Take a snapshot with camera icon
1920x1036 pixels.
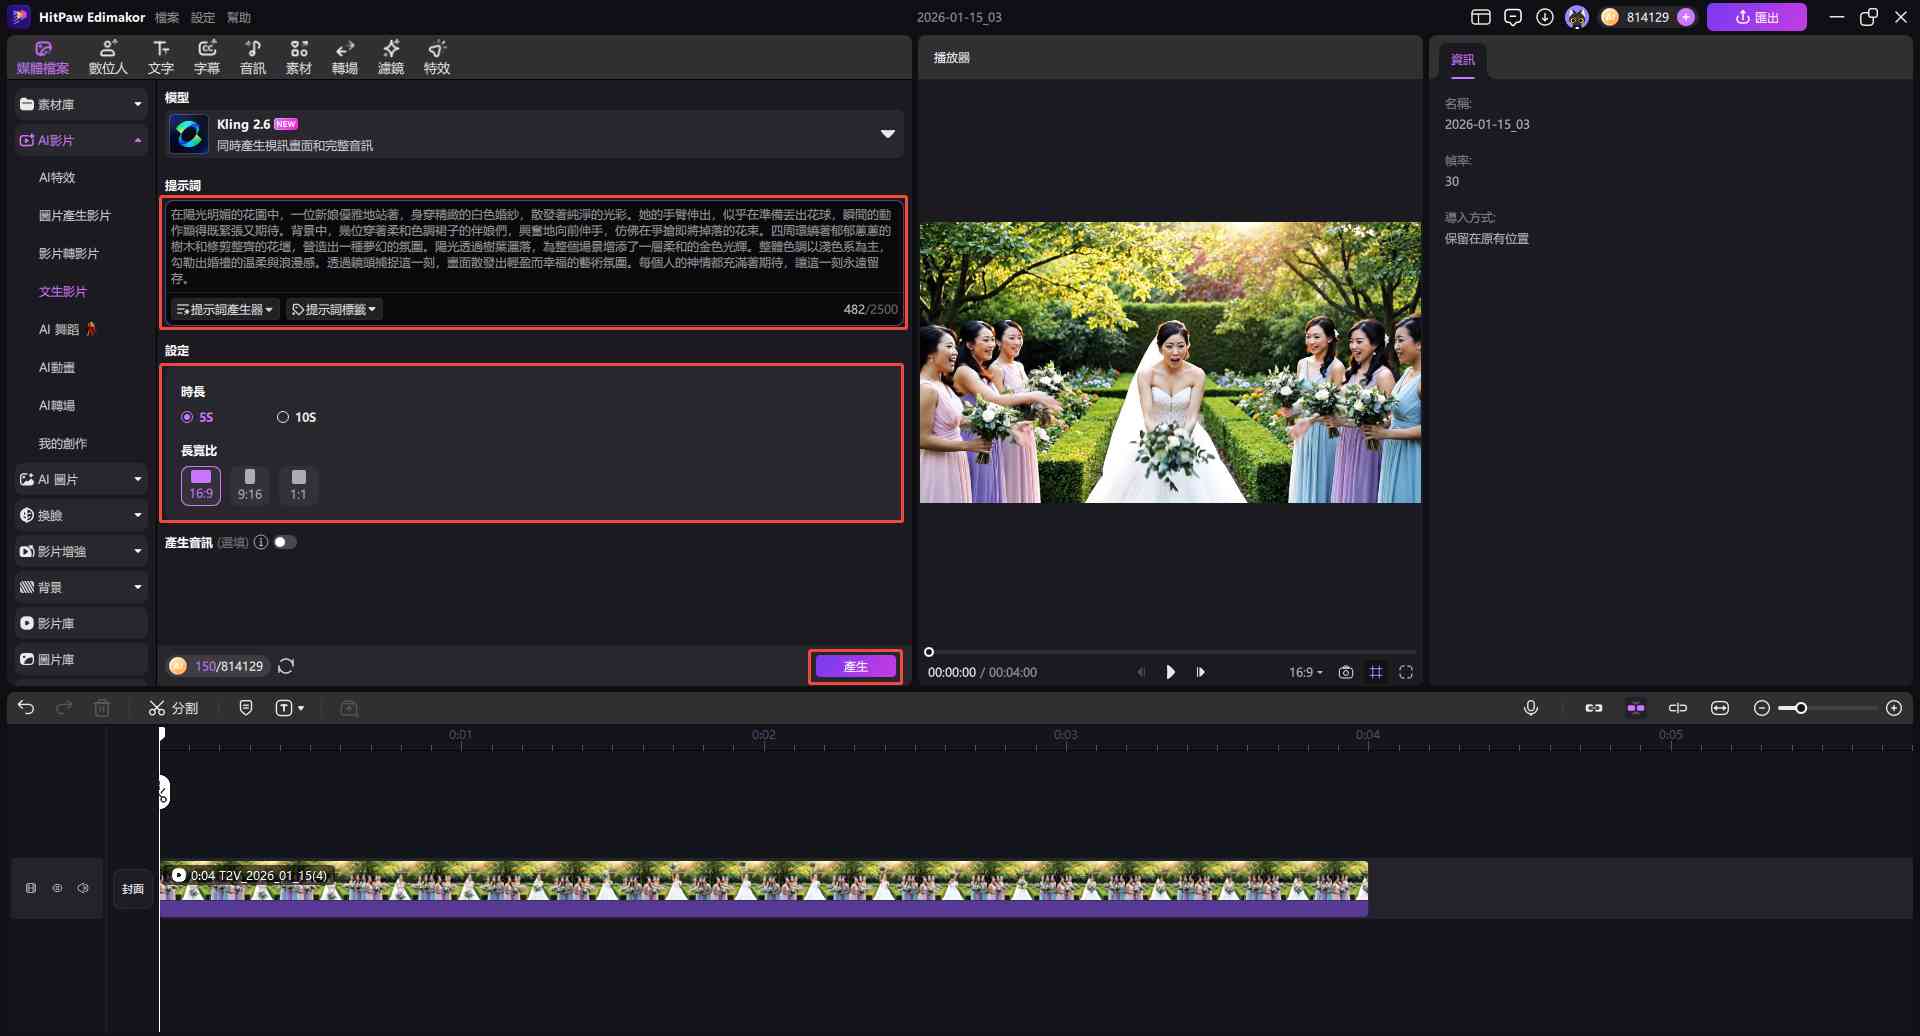pyautogui.click(x=1346, y=672)
